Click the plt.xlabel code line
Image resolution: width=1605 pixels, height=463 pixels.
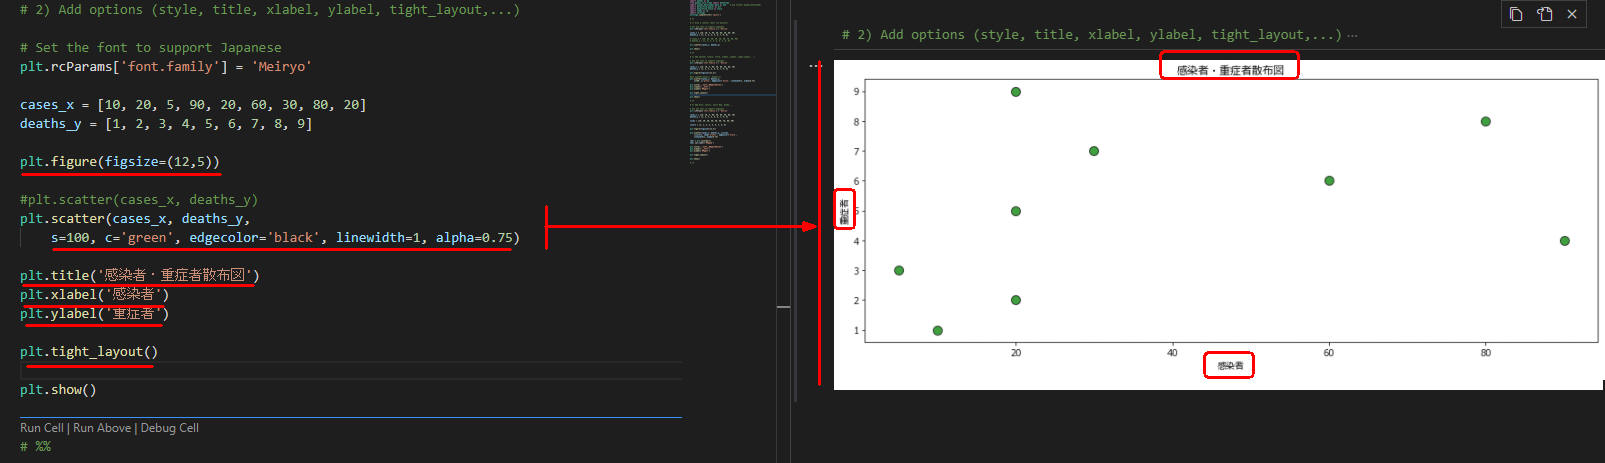[x=95, y=294]
